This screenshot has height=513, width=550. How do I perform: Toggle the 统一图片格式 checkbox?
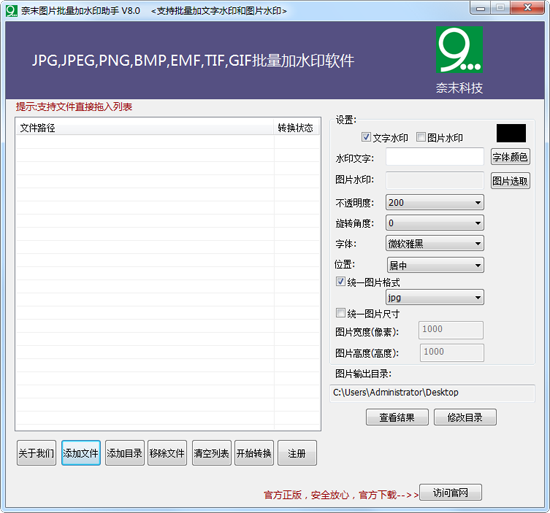coord(341,281)
